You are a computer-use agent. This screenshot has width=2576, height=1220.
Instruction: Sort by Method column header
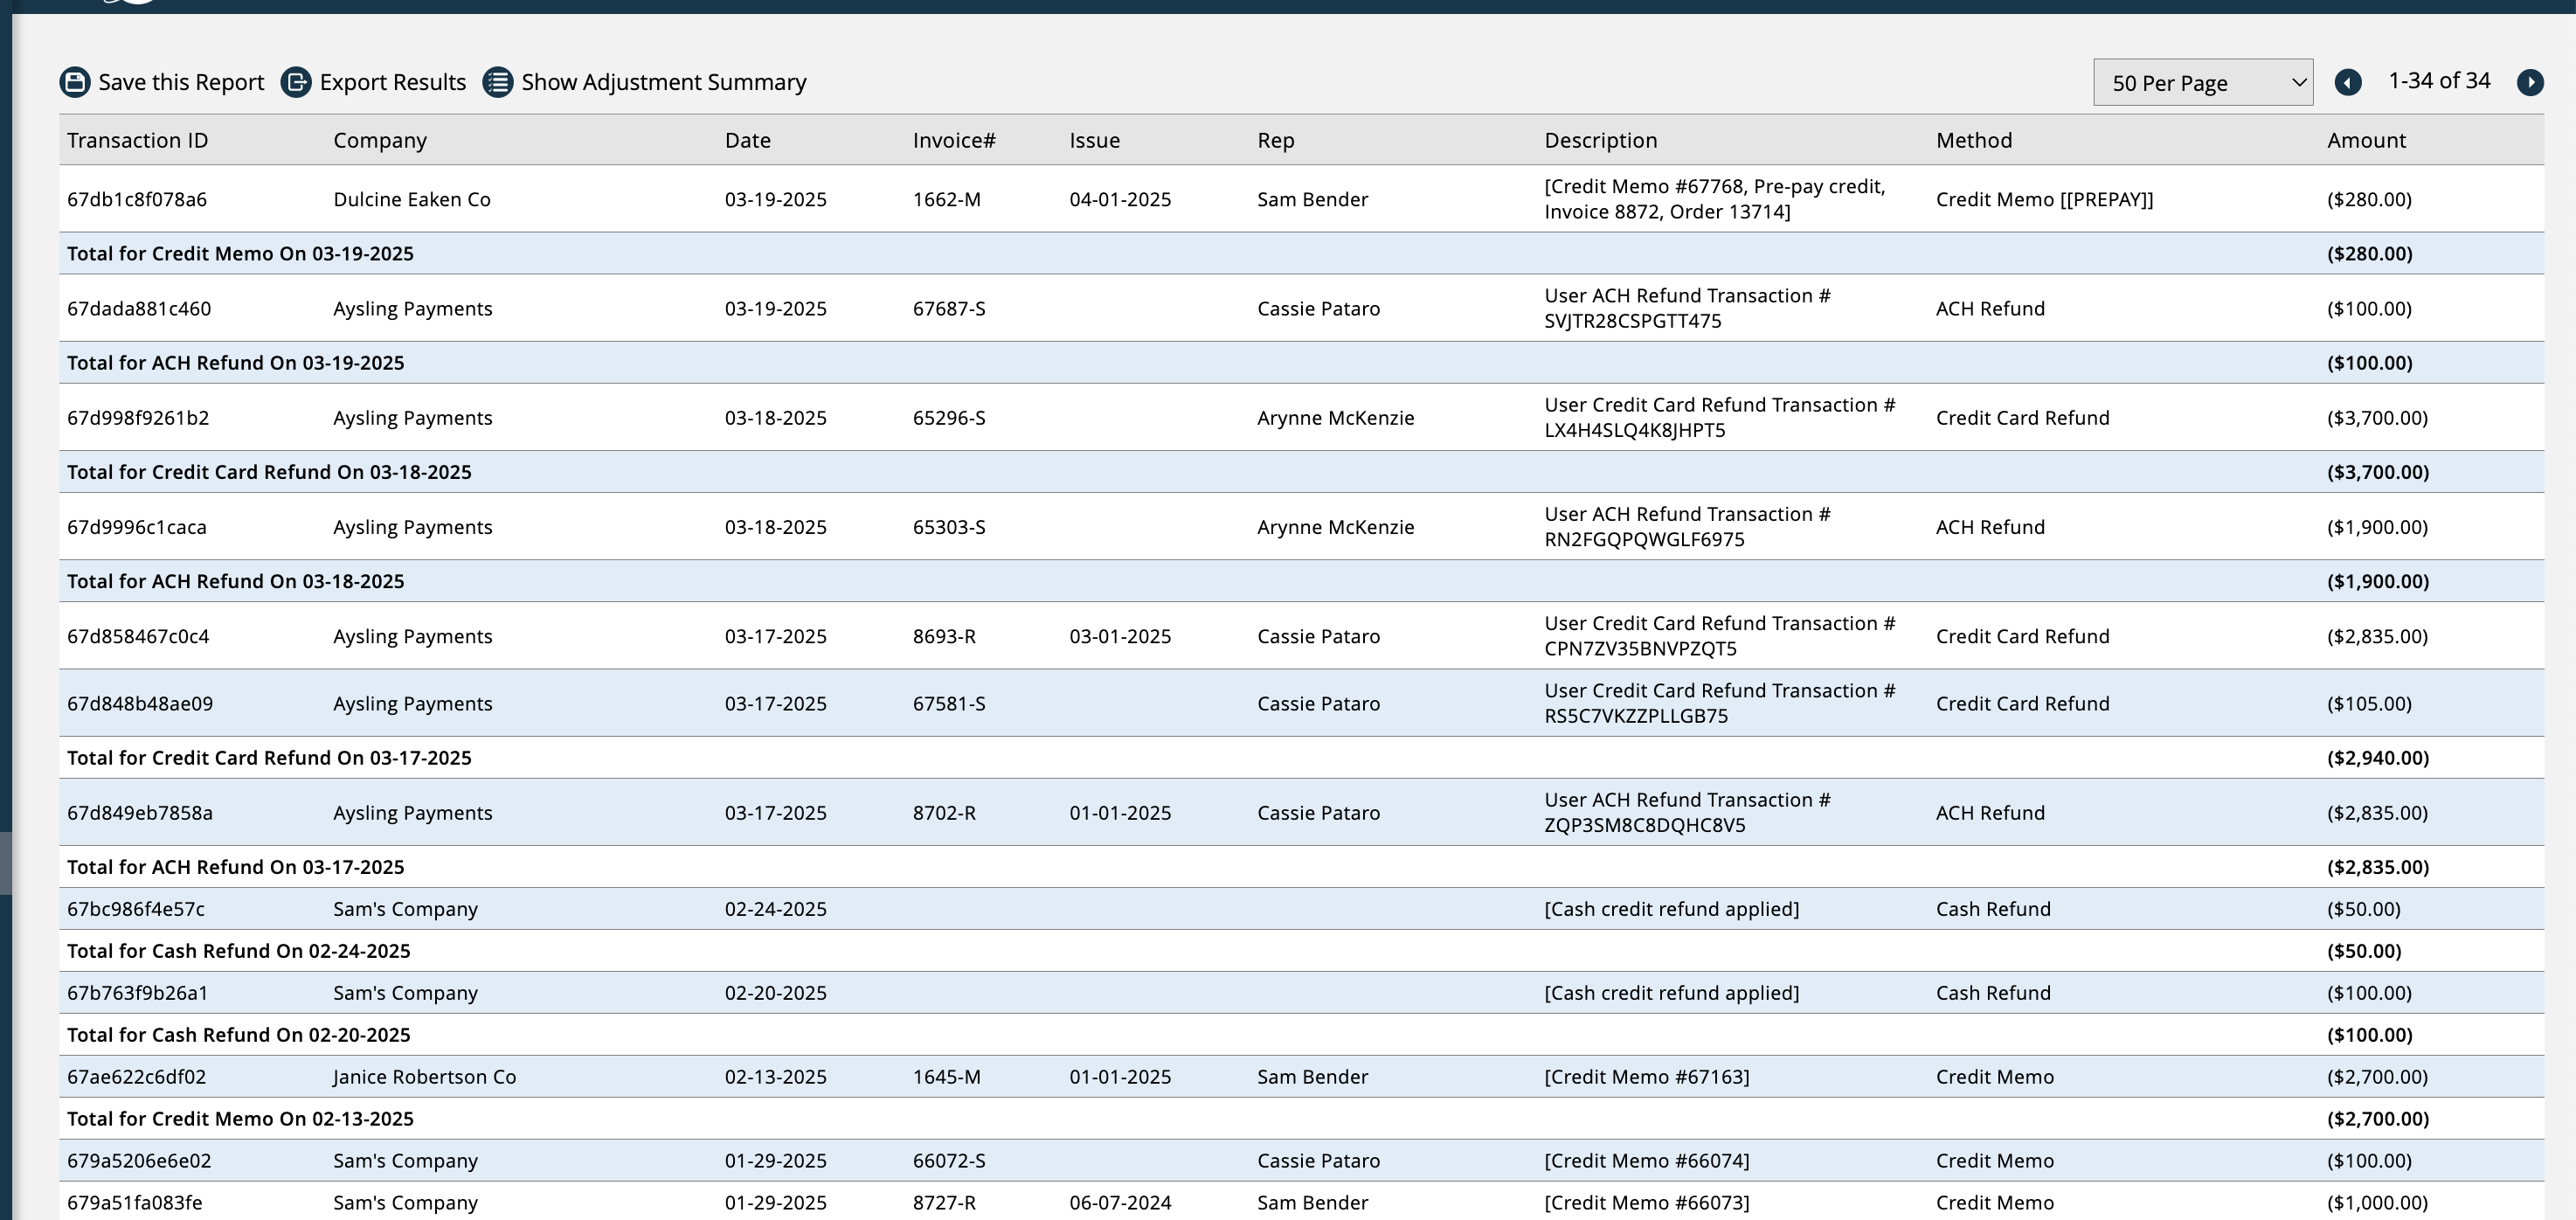point(1974,140)
